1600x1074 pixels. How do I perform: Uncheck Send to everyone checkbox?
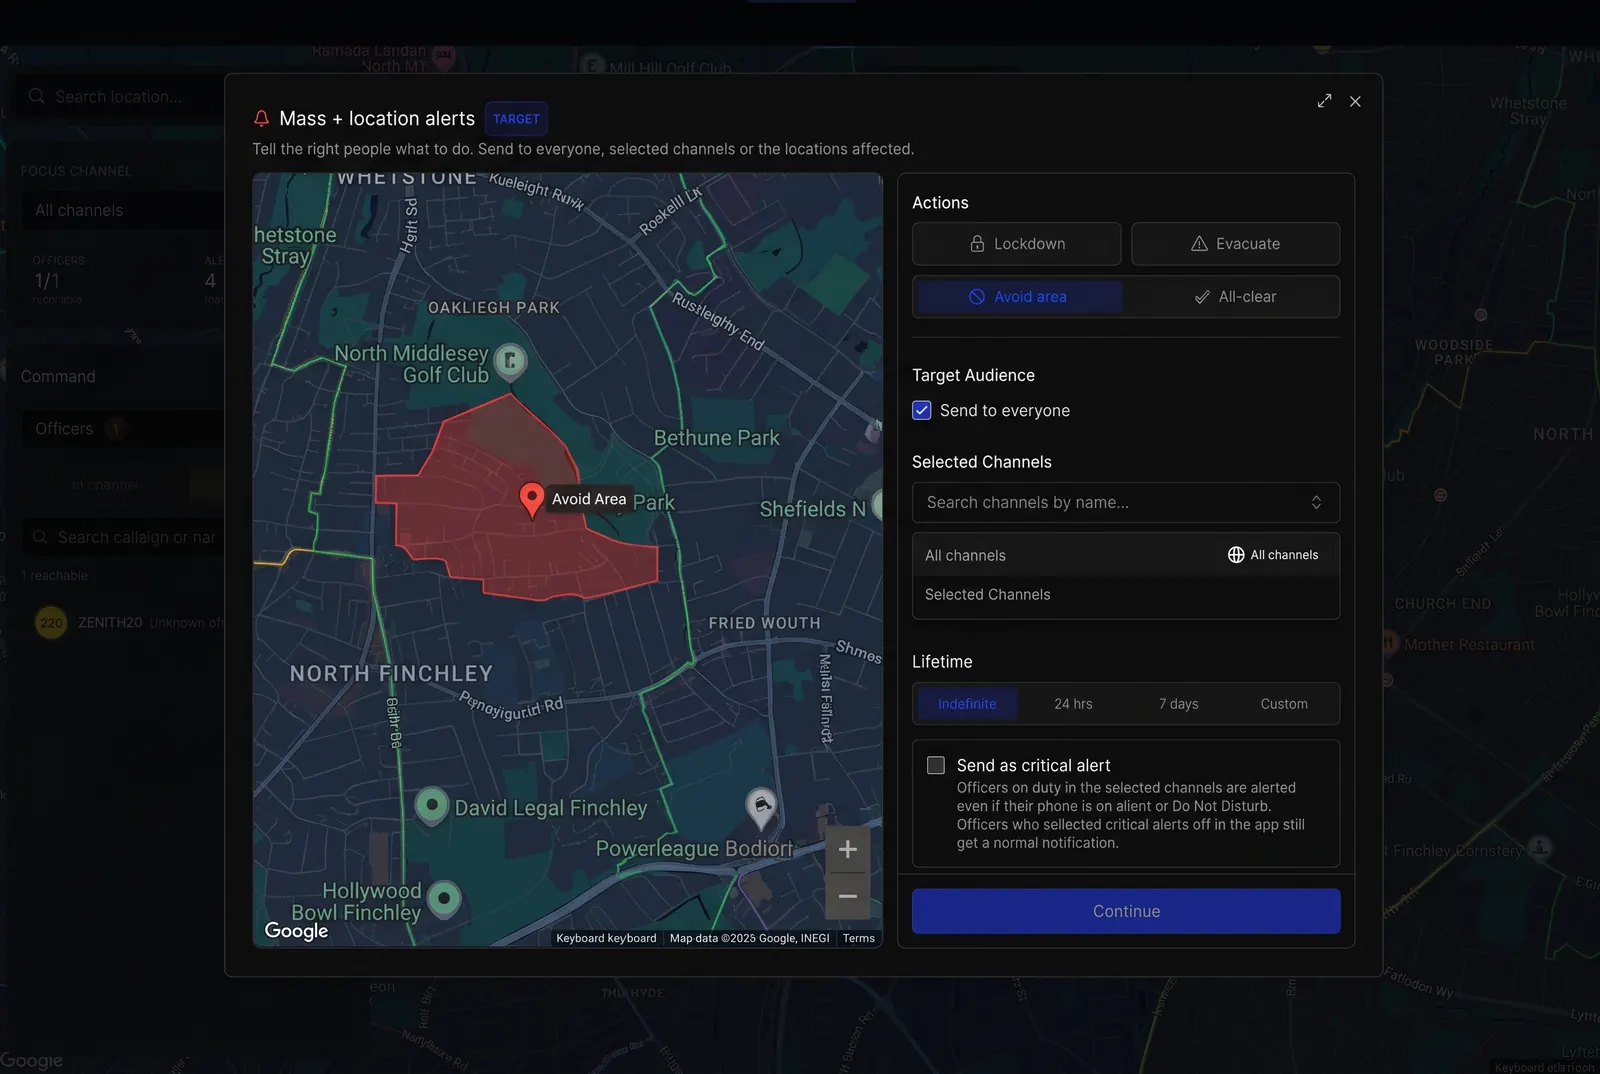pos(922,410)
